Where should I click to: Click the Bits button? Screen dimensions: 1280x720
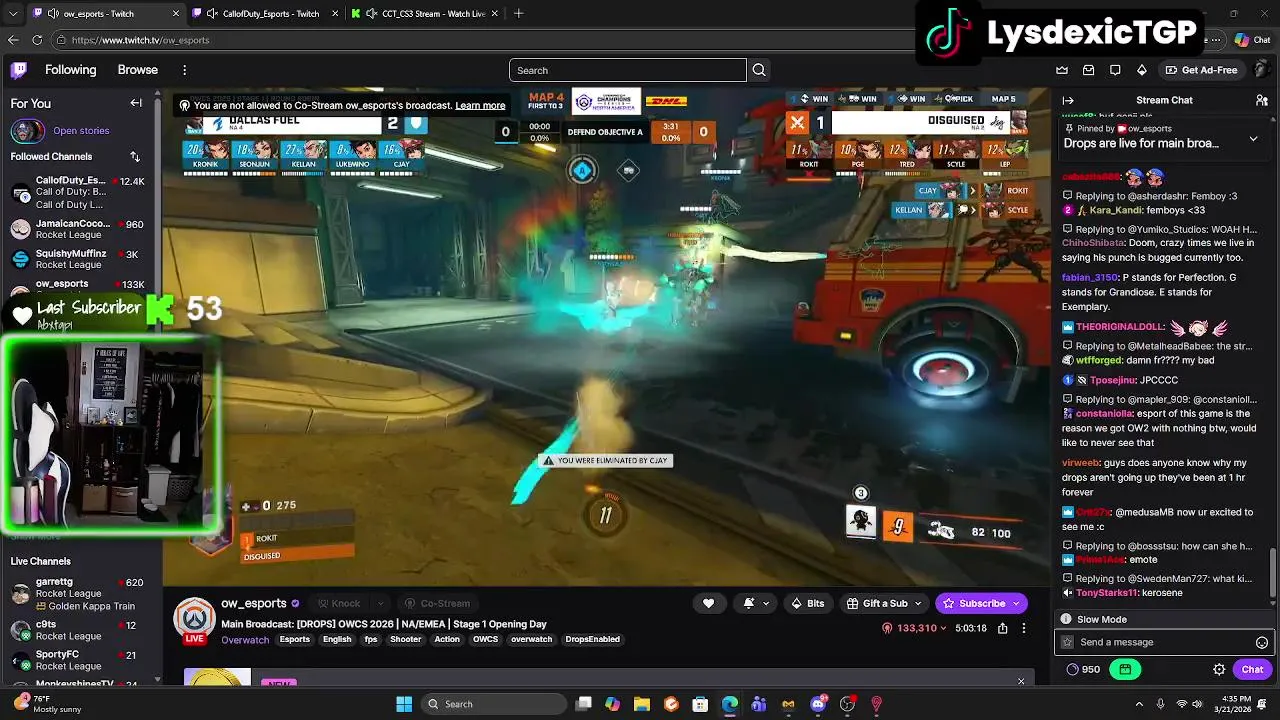[808, 603]
